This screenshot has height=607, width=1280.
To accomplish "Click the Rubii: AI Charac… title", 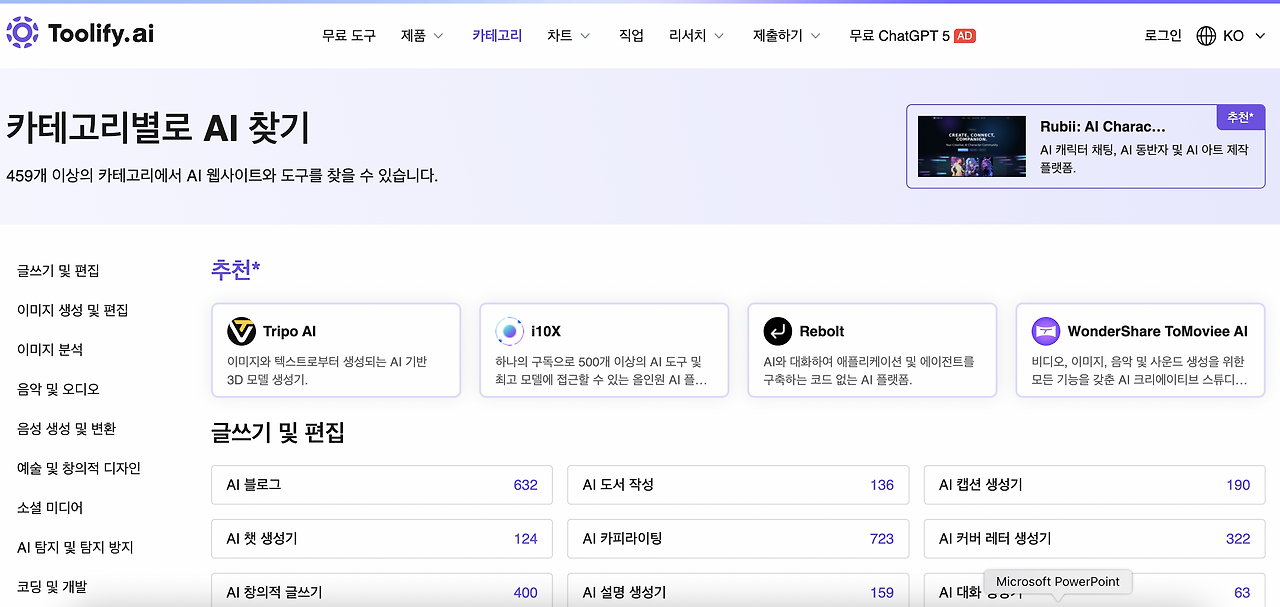I will point(1103,127).
